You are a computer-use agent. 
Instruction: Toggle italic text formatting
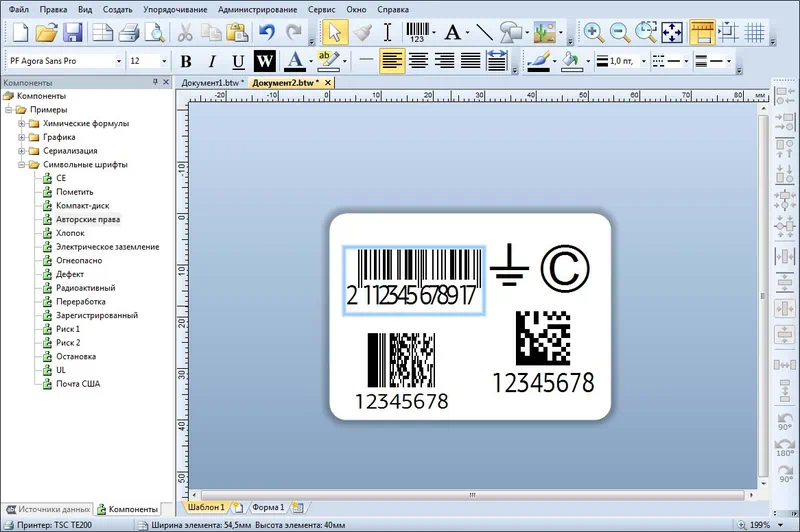212,61
